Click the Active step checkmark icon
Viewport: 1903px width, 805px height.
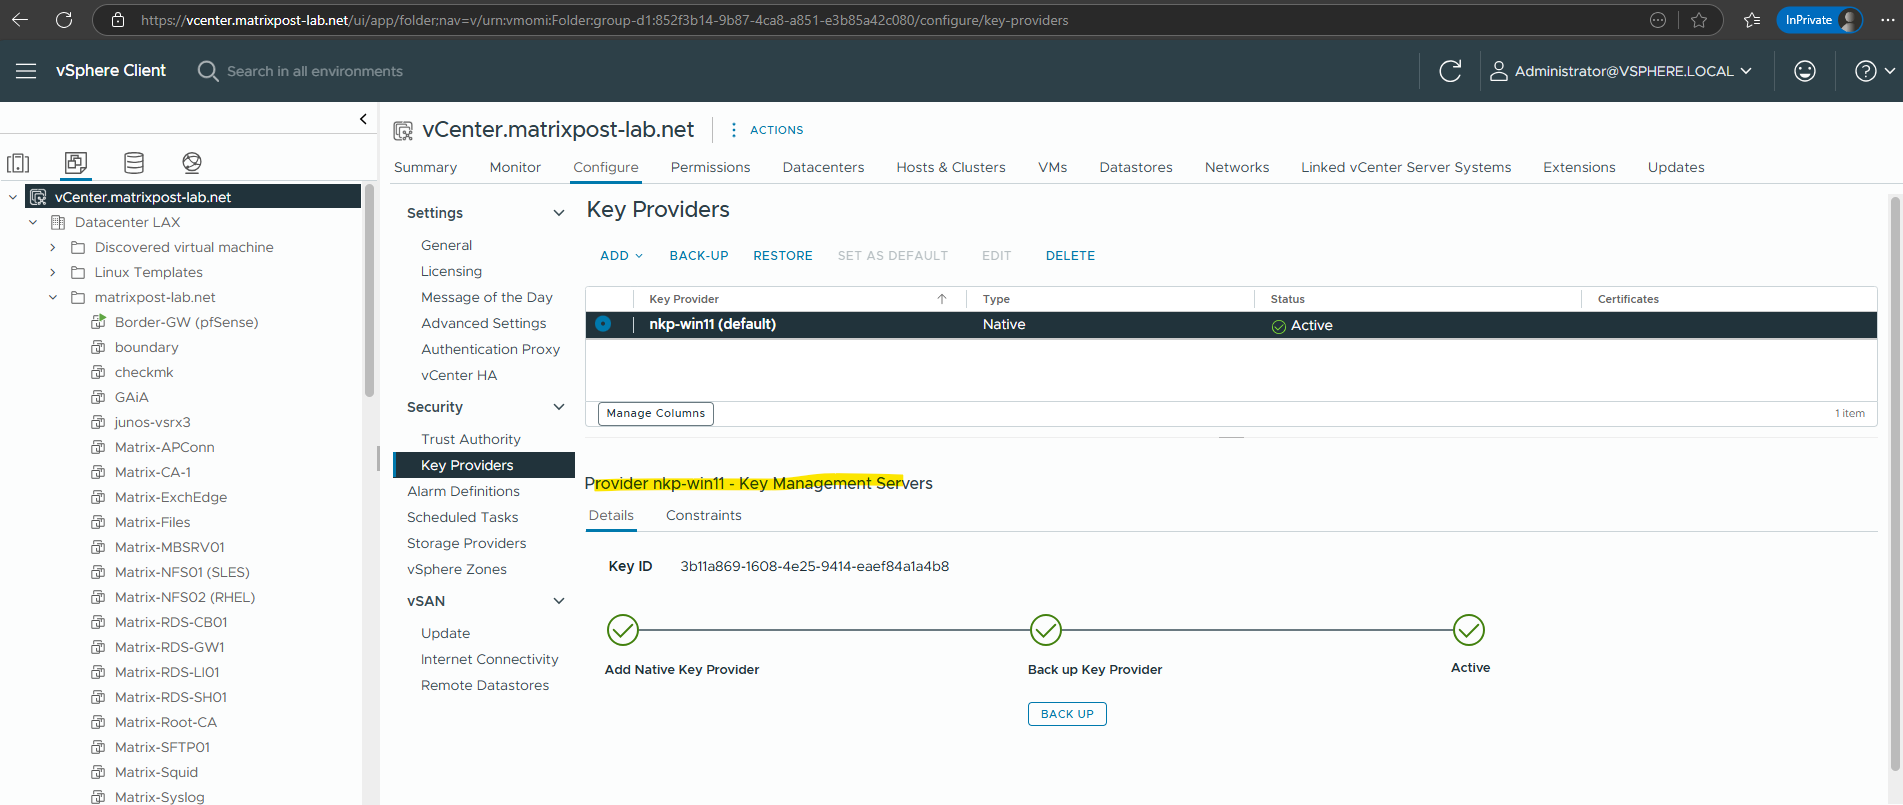point(1469,630)
